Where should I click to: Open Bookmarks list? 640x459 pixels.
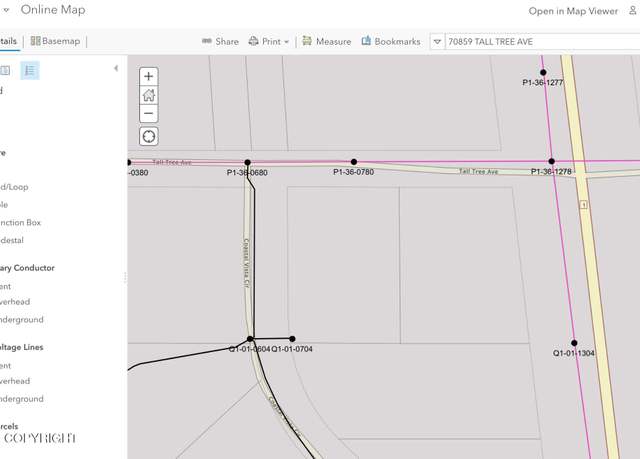coord(391,42)
